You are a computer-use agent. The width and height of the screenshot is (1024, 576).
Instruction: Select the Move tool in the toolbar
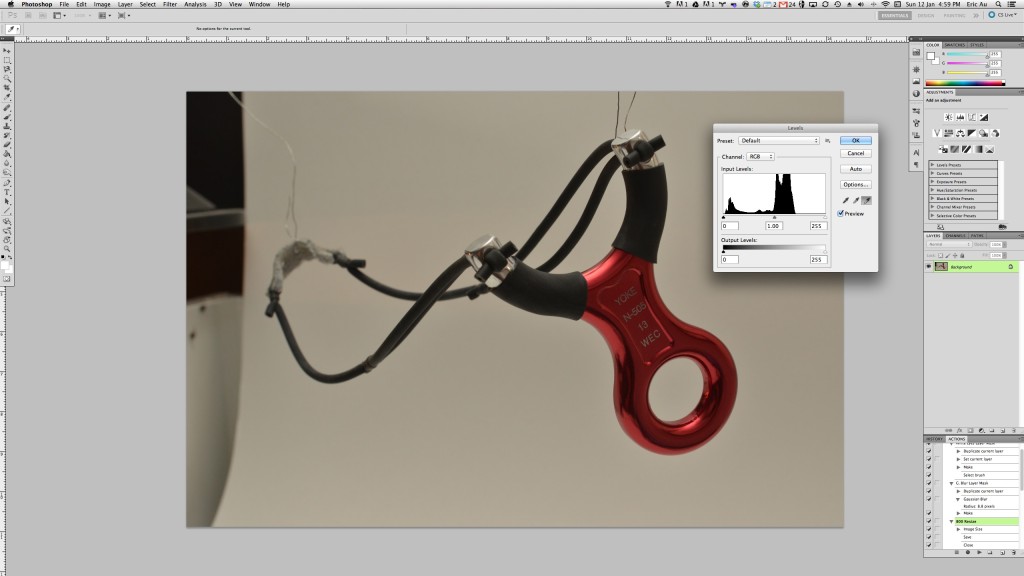pos(7,51)
